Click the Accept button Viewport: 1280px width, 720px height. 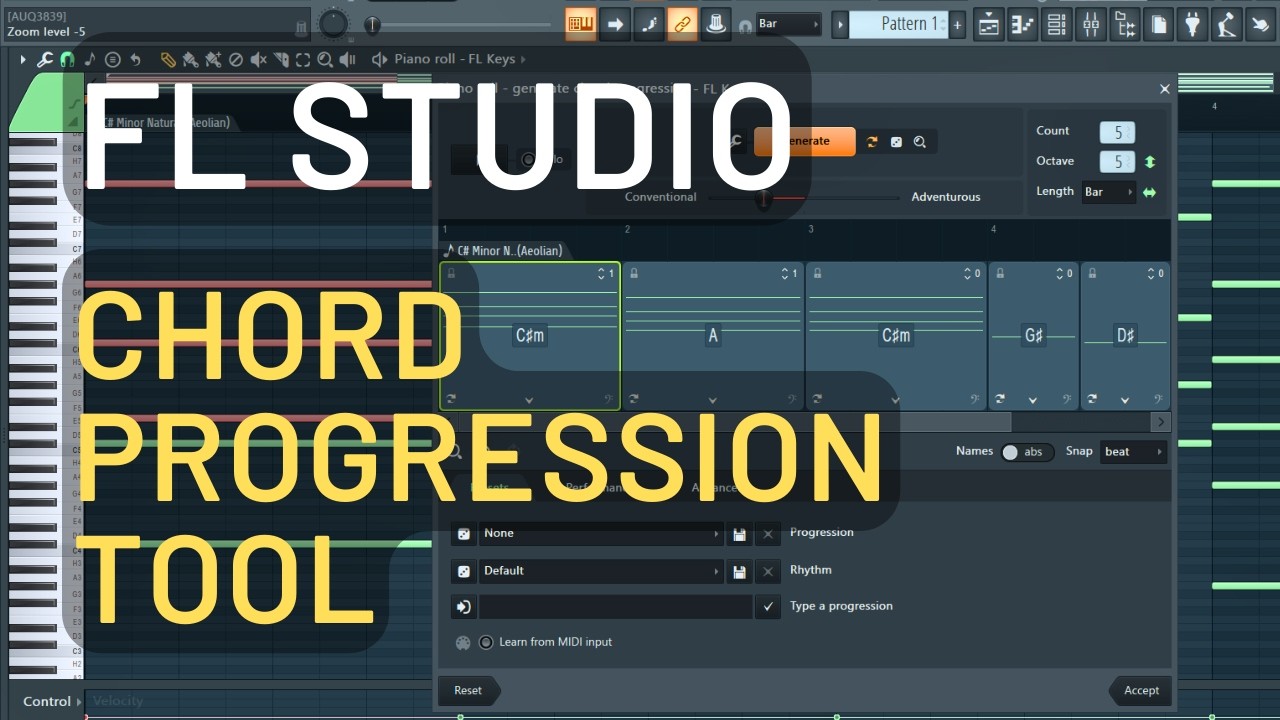(1140, 690)
